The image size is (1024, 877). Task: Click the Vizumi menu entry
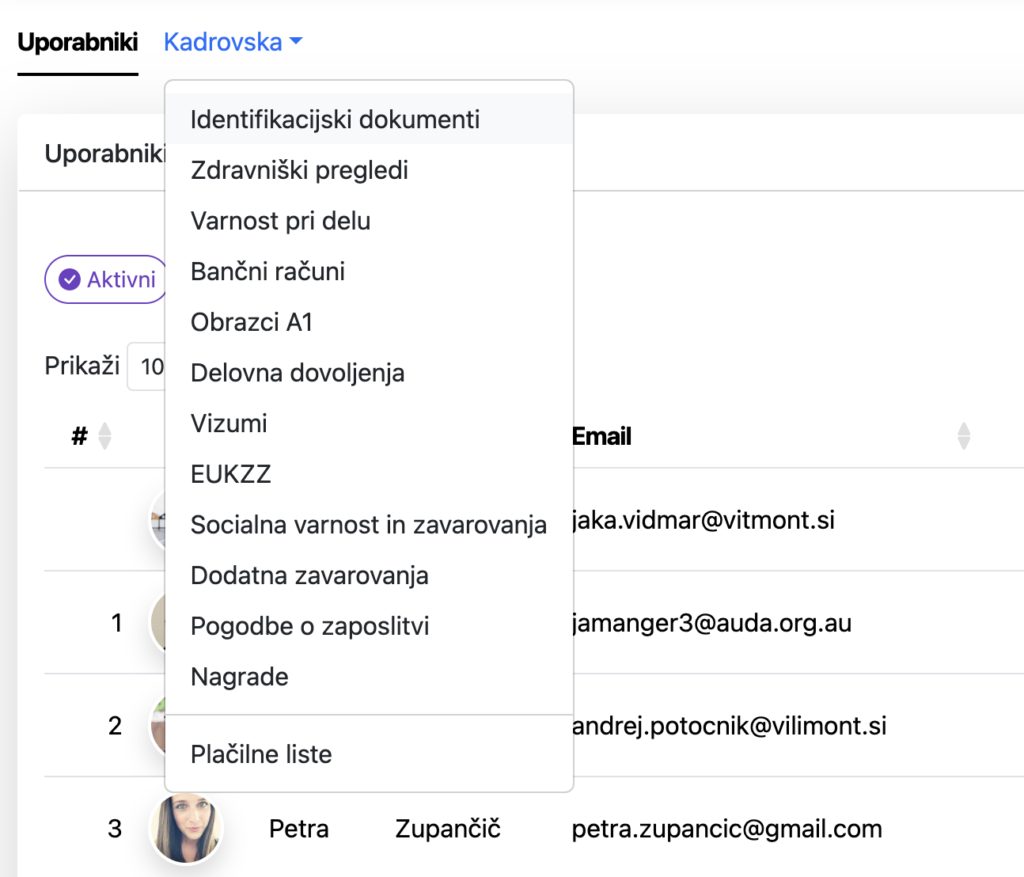[x=229, y=424]
